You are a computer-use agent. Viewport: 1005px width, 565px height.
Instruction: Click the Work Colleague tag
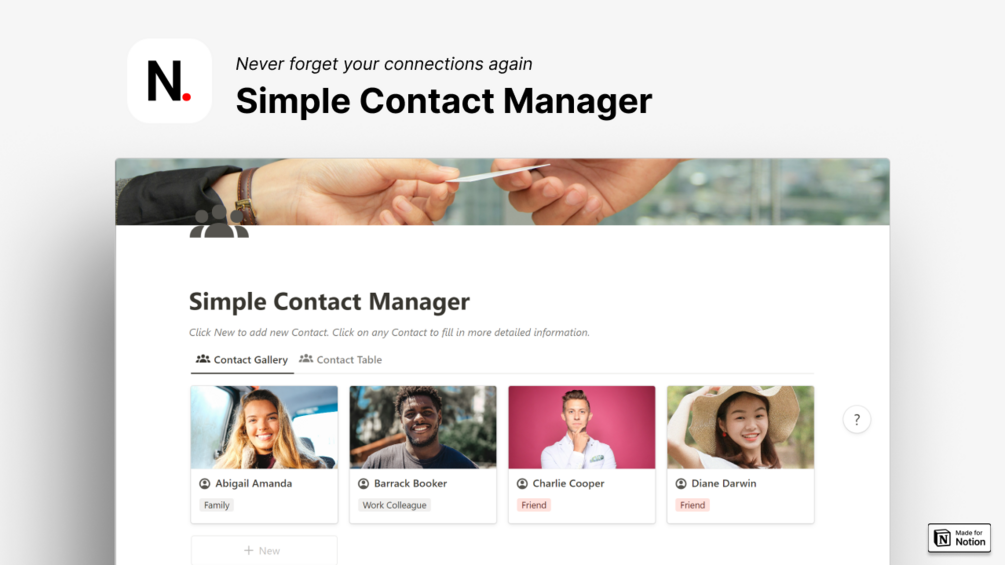click(x=394, y=505)
